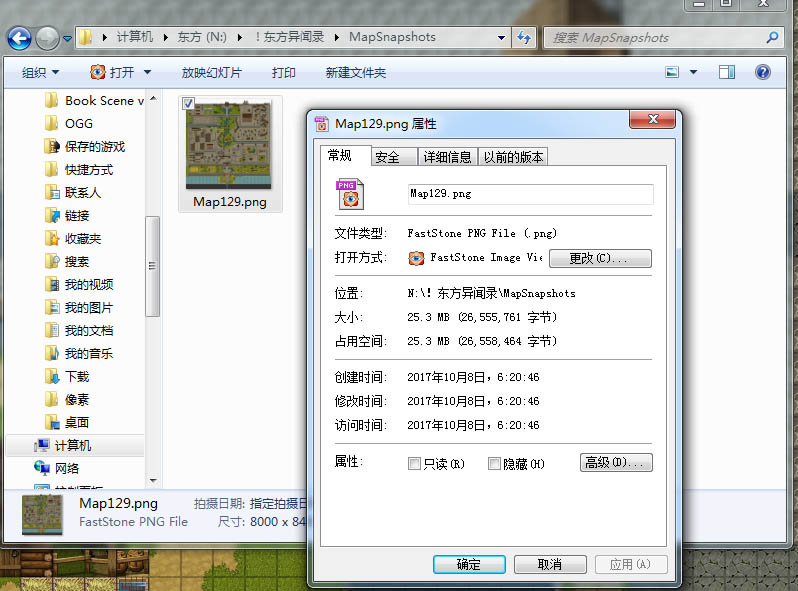Click 打印 in the toolbar
The image size is (798, 591).
(x=283, y=73)
